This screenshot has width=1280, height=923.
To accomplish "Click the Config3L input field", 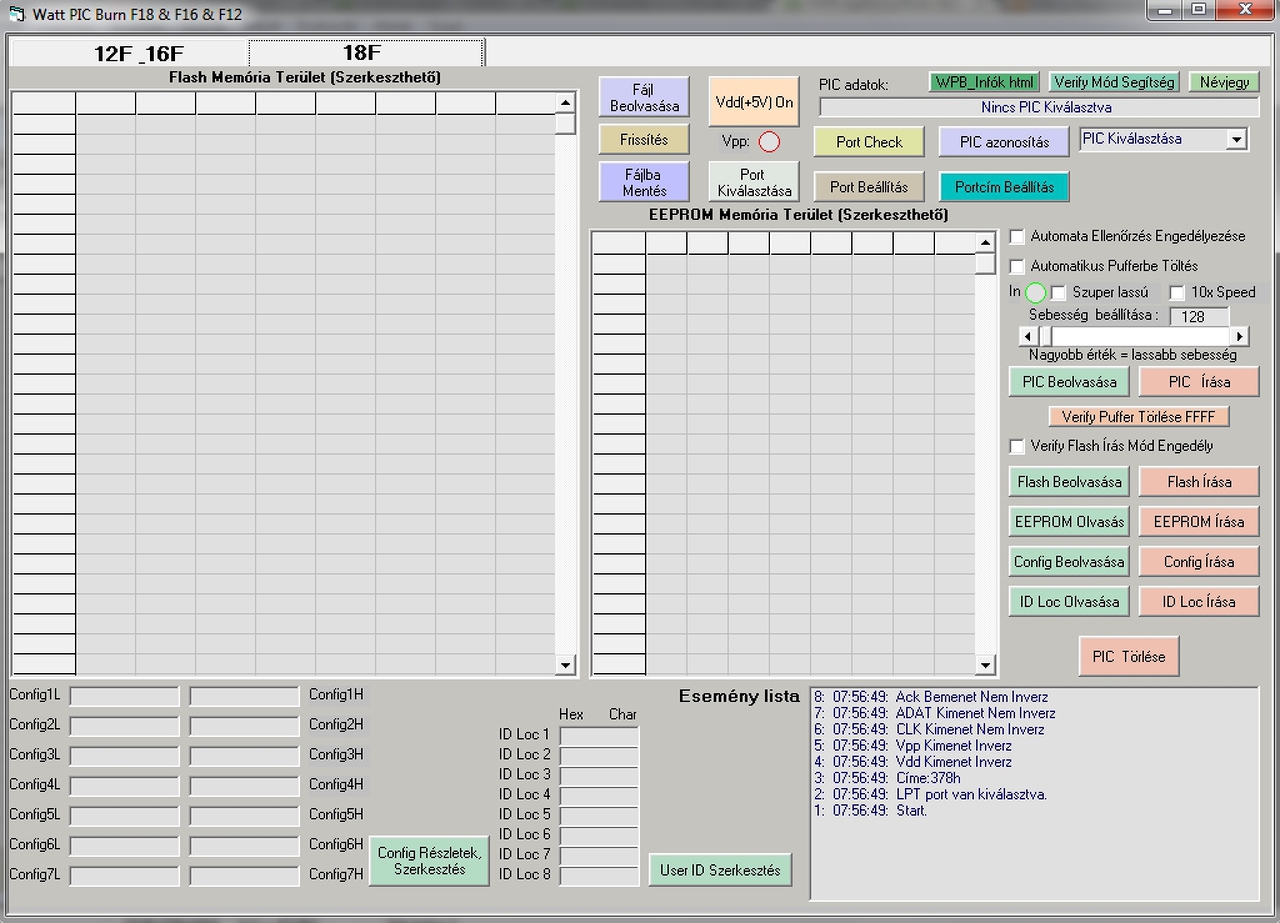I will pyautogui.click(x=124, y=756).
